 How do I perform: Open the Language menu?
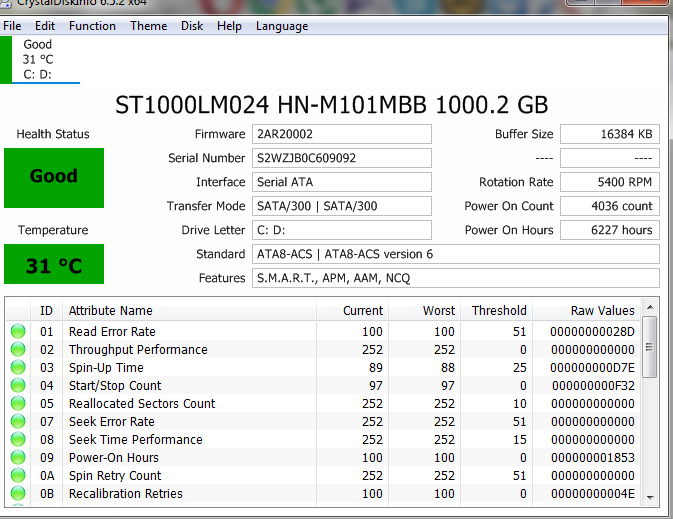click(x=282, y=26)
